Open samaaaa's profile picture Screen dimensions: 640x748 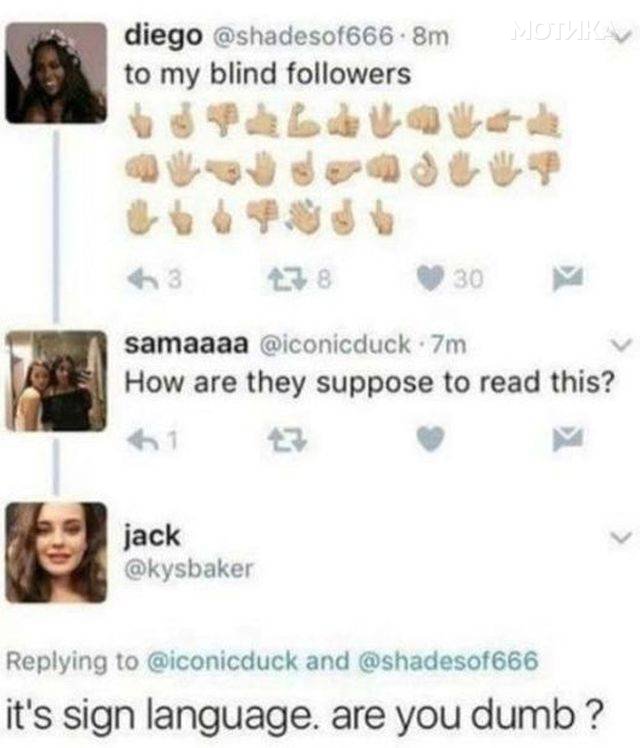tap(56, 381)
